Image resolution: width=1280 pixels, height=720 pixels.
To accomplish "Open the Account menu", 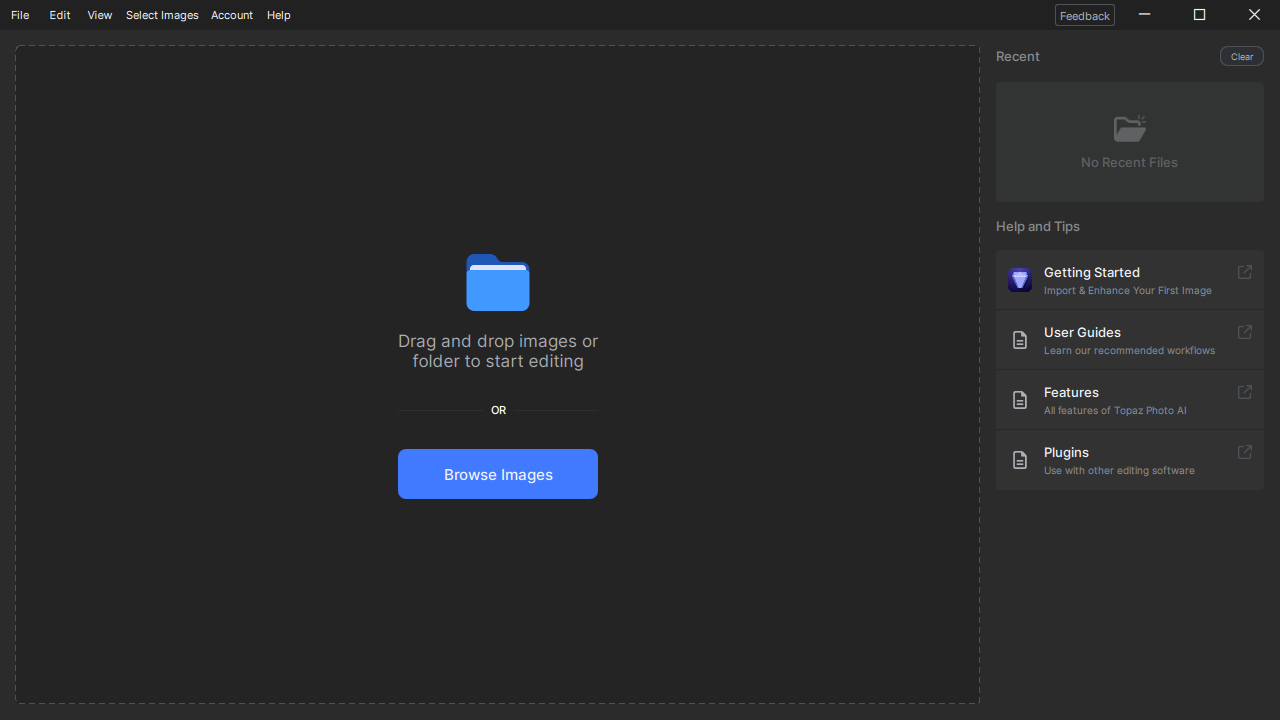I will [x=231, y=15].
